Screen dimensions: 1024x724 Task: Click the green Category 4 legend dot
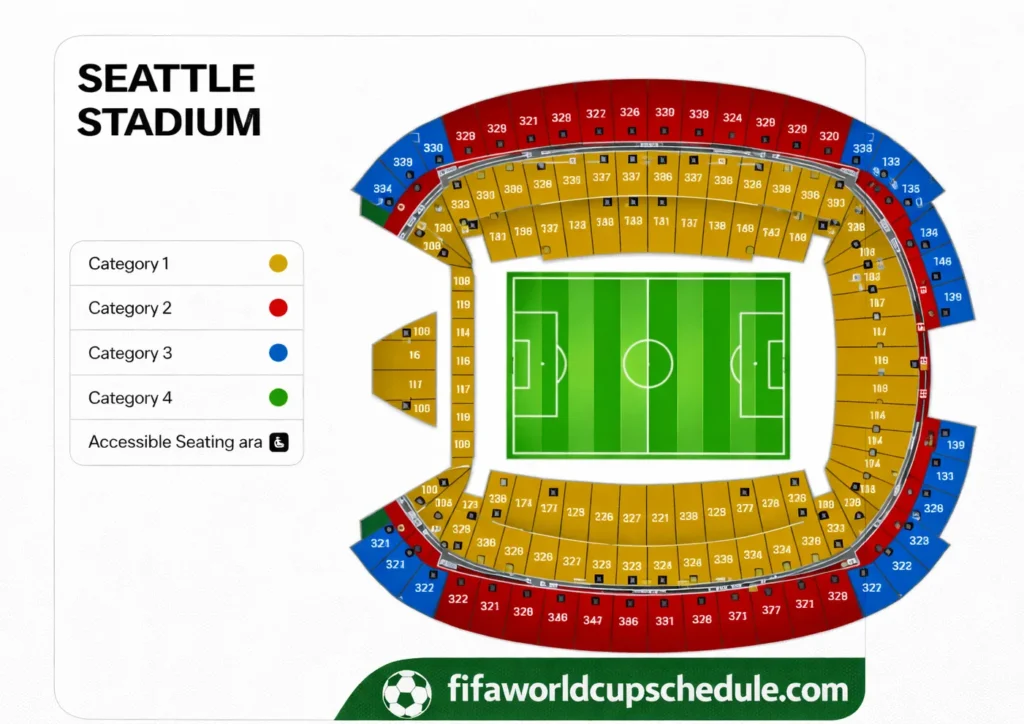[x=278, y=398]
